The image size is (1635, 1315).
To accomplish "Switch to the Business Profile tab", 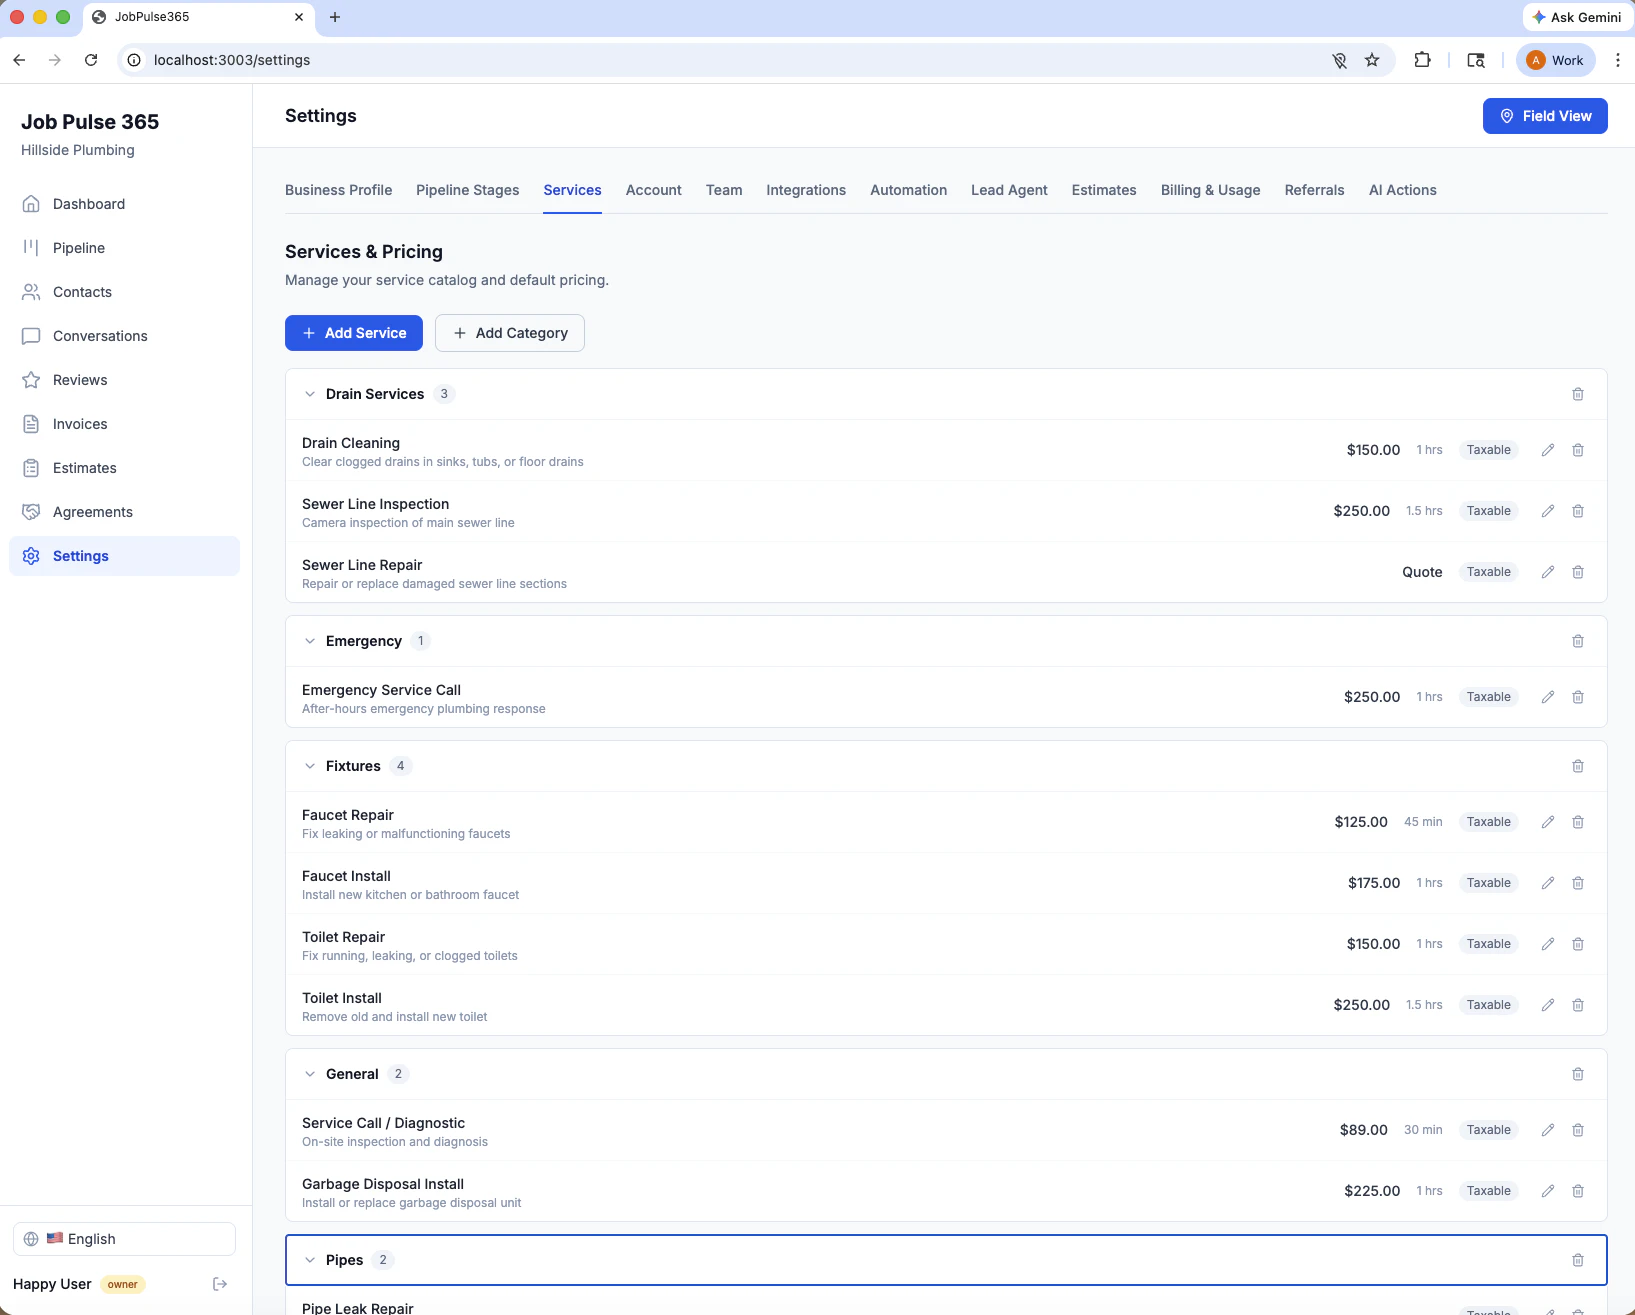I will pyautogui.click(x=338, y=190).
